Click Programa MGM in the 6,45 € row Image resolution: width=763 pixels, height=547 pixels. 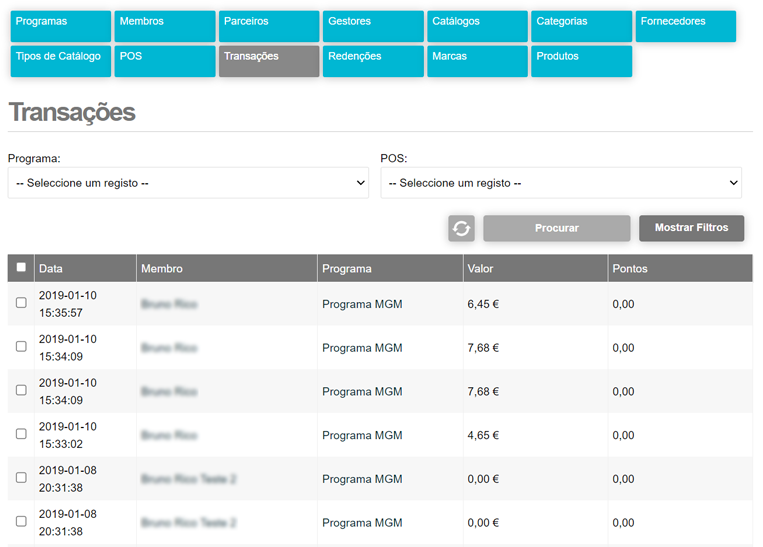[x=362, y=304]
